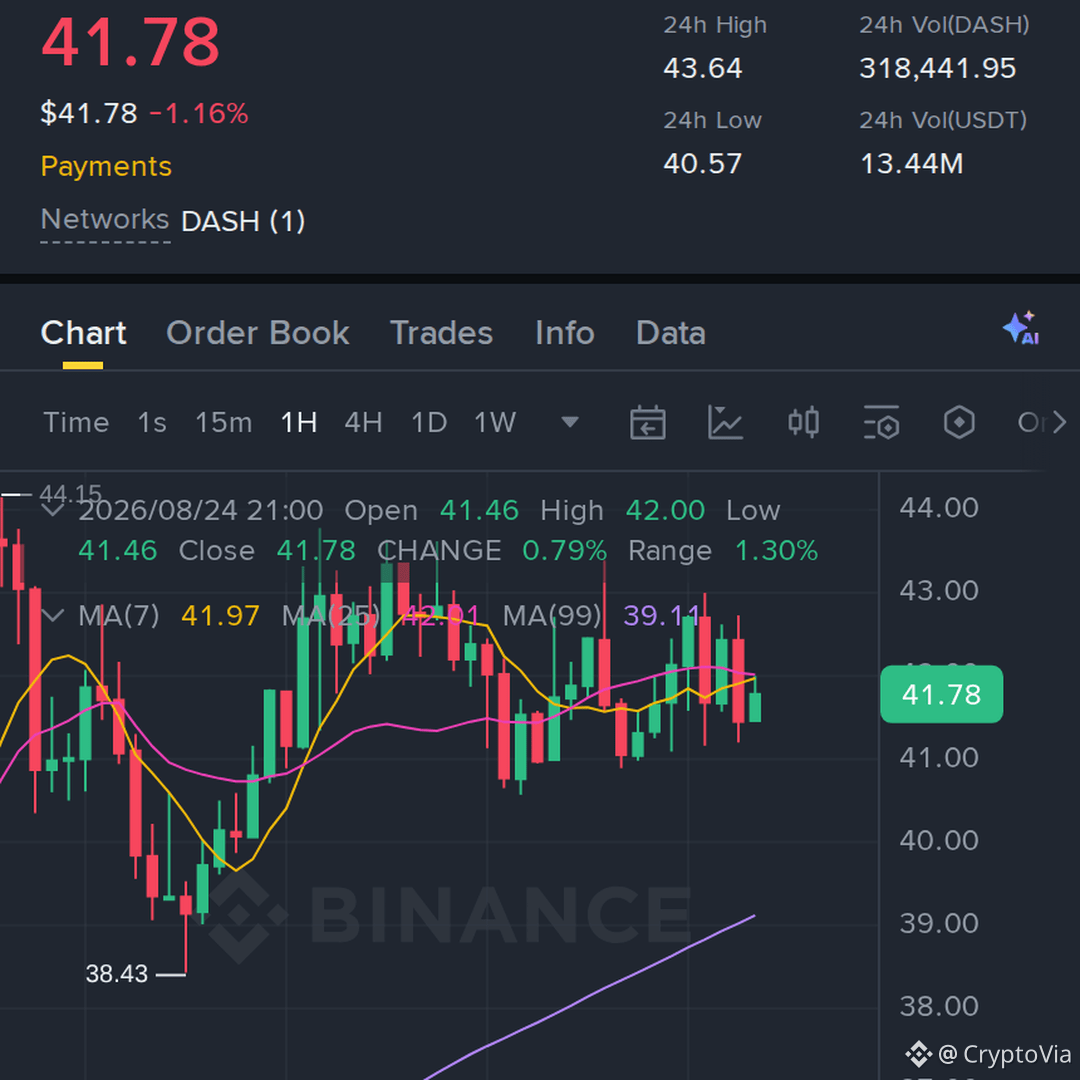Screen dimensions: 1080x1080
Task: Click the DASH (1) network text
Action: pos(242,222)
